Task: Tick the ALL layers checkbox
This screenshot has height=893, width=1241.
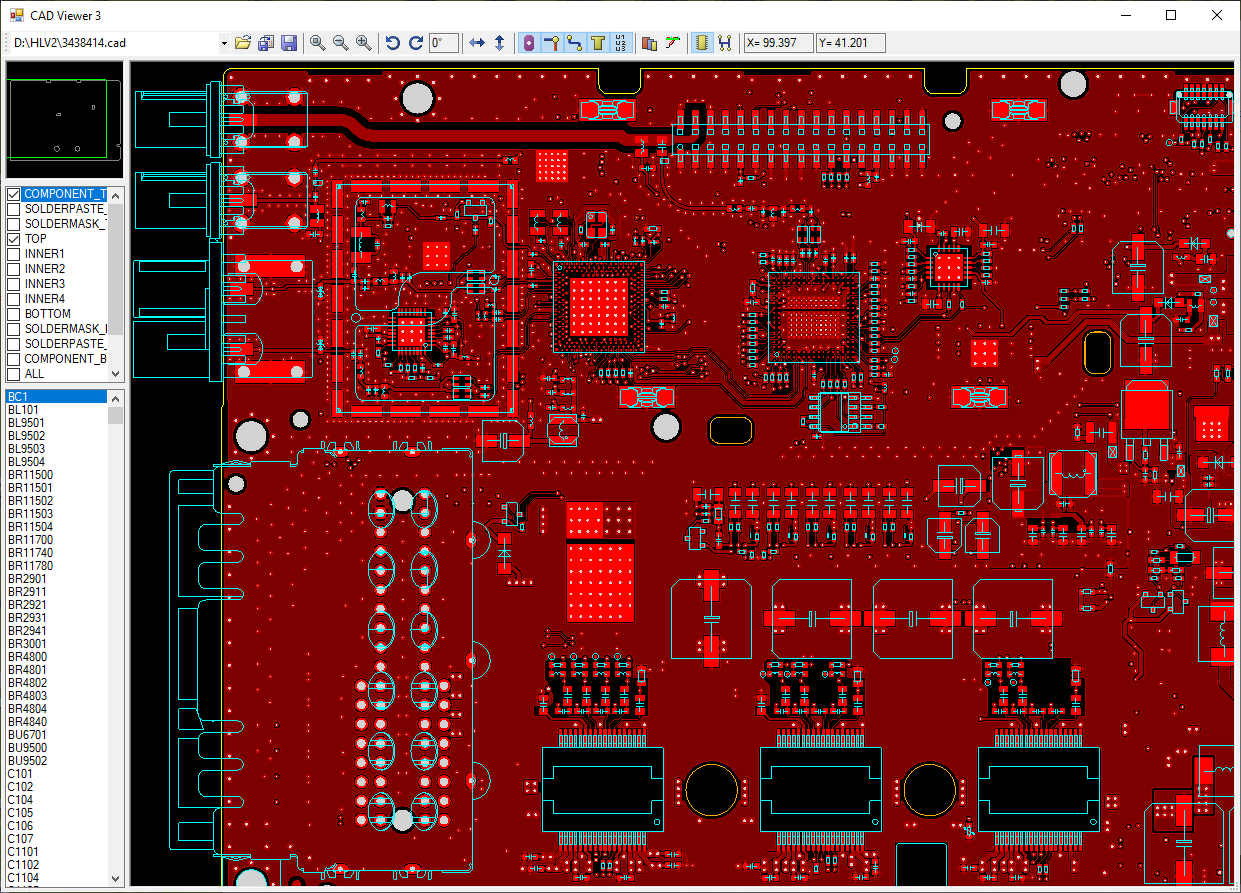Action: click(14, 374)
